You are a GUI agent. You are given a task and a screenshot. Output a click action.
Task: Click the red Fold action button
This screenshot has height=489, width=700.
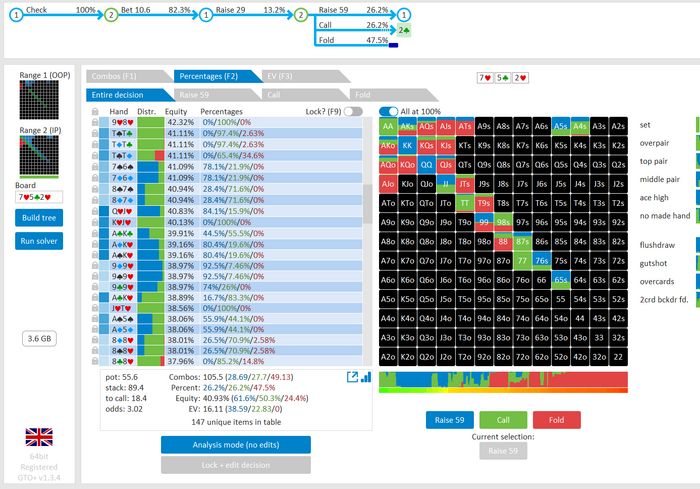point(556,420)
